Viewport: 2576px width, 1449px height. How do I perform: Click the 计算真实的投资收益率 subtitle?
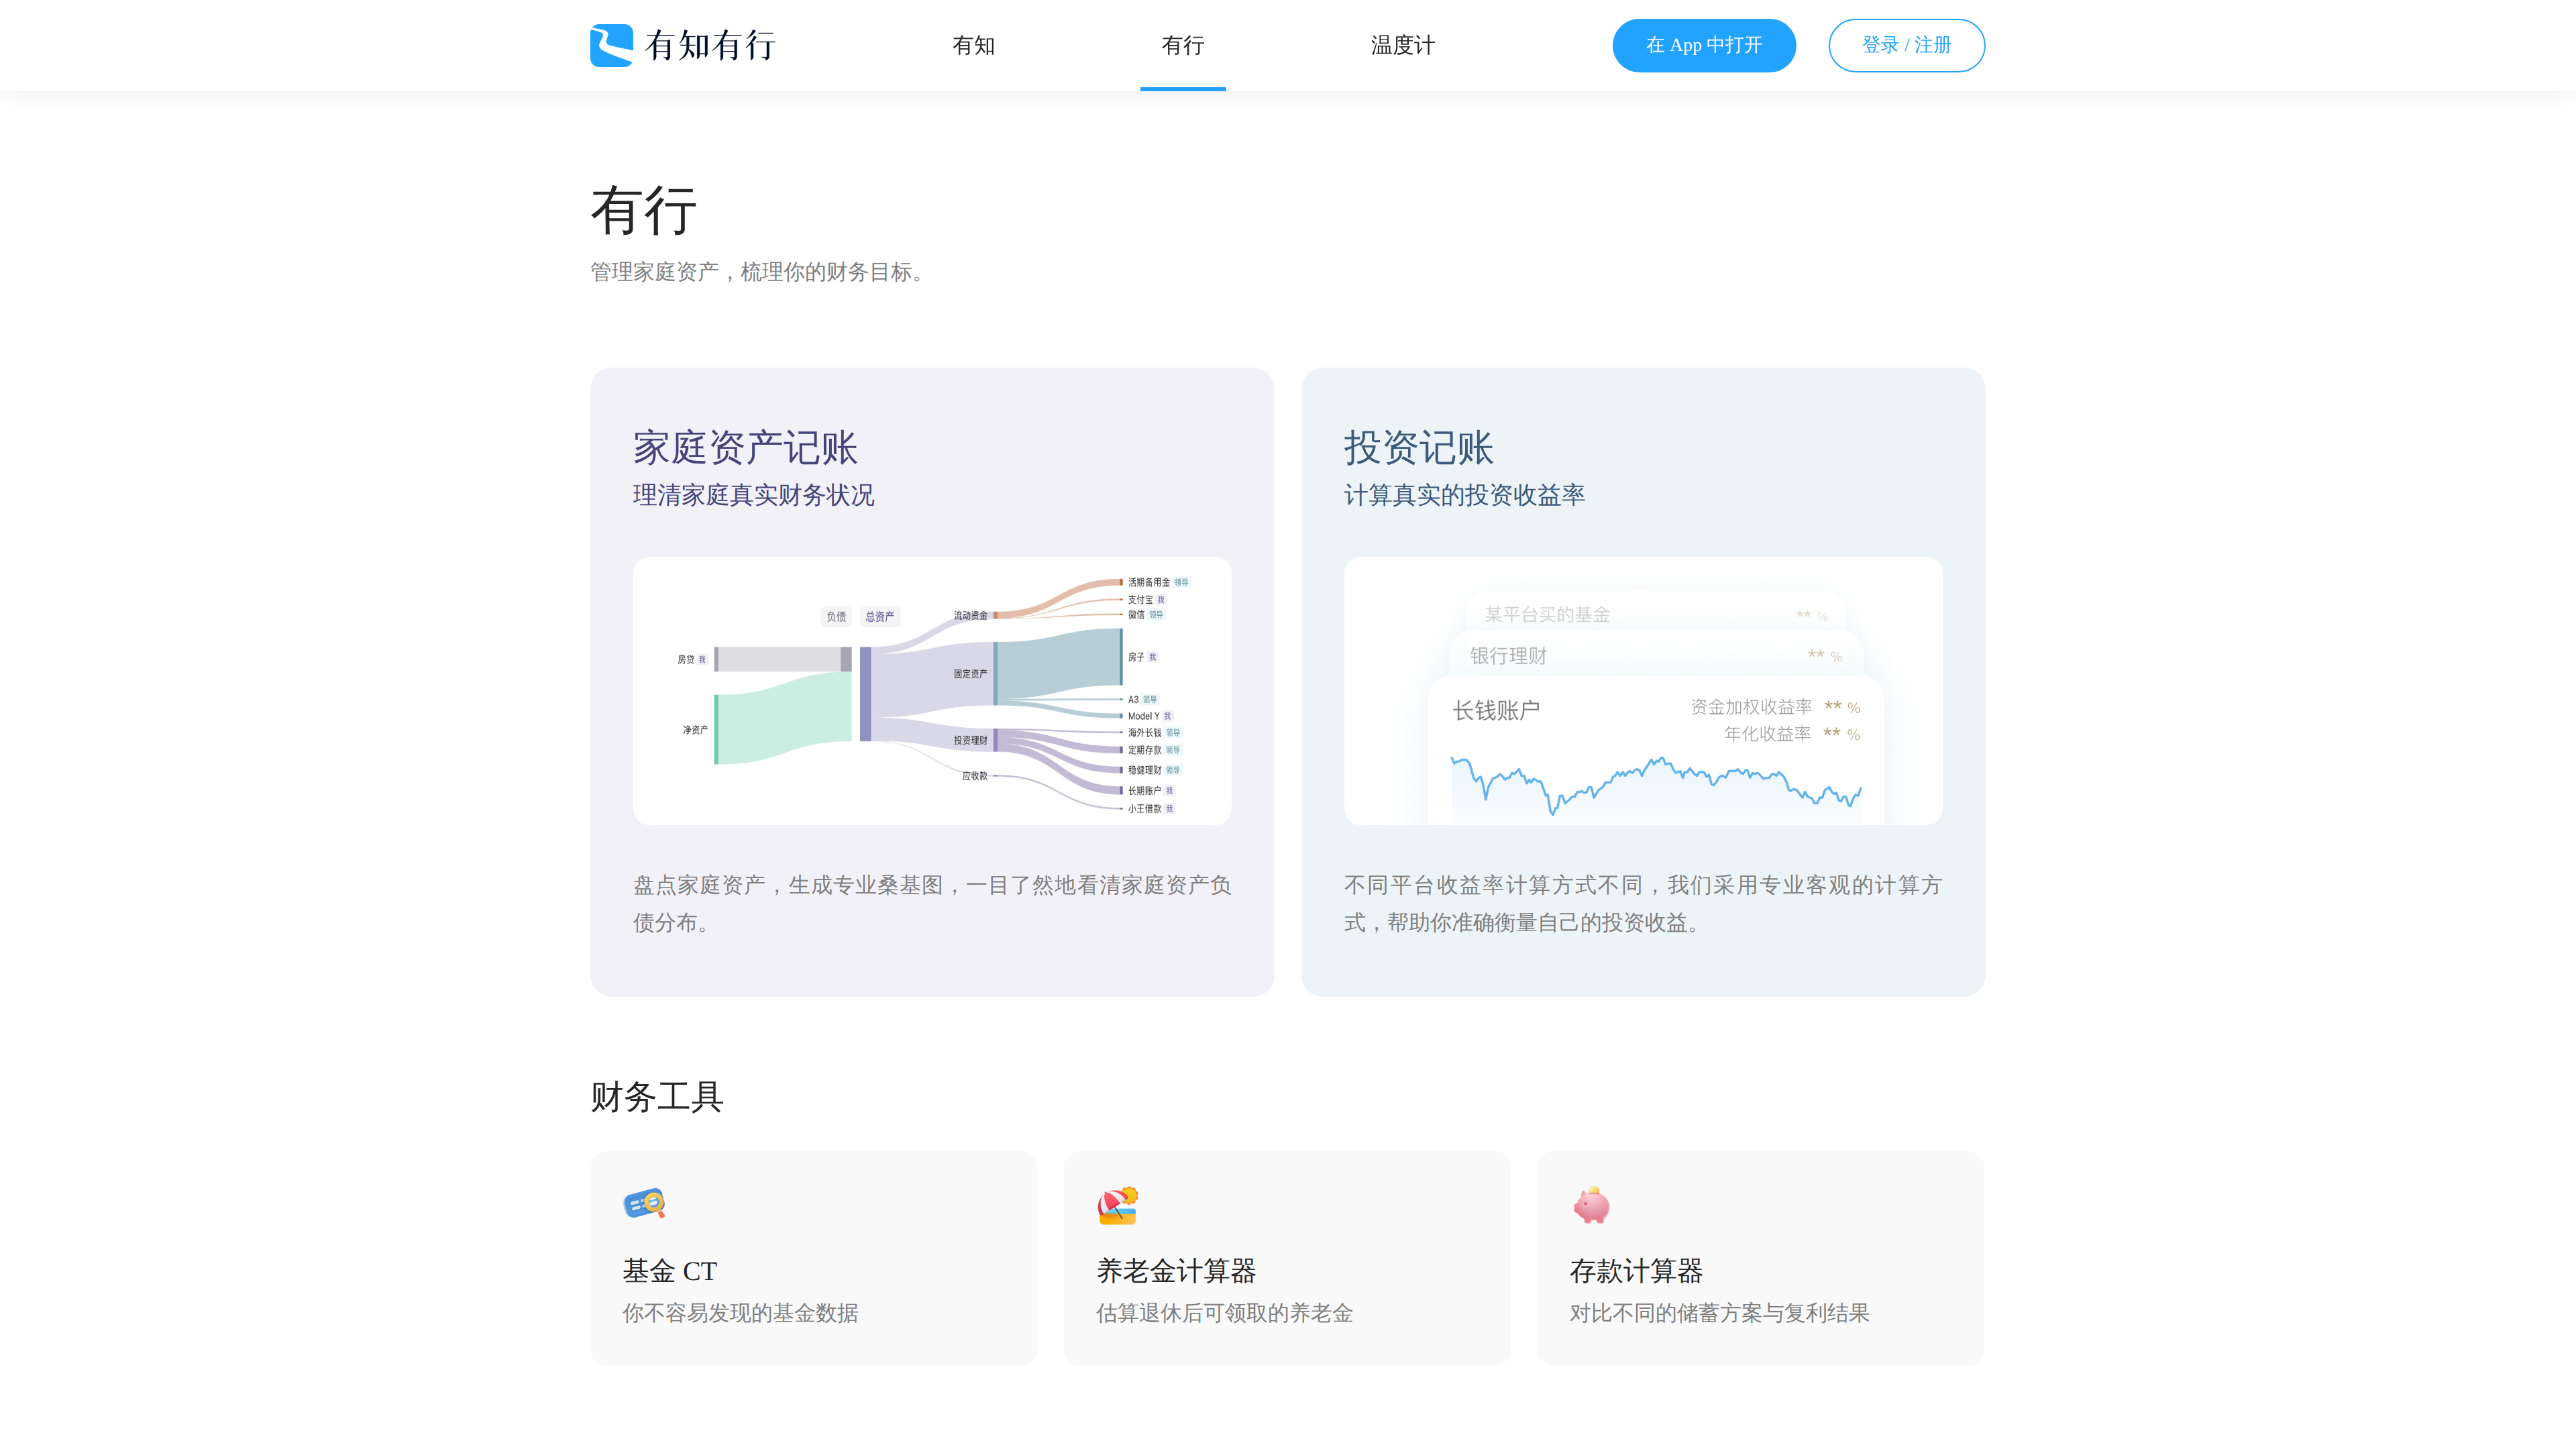pos(1464,495)
